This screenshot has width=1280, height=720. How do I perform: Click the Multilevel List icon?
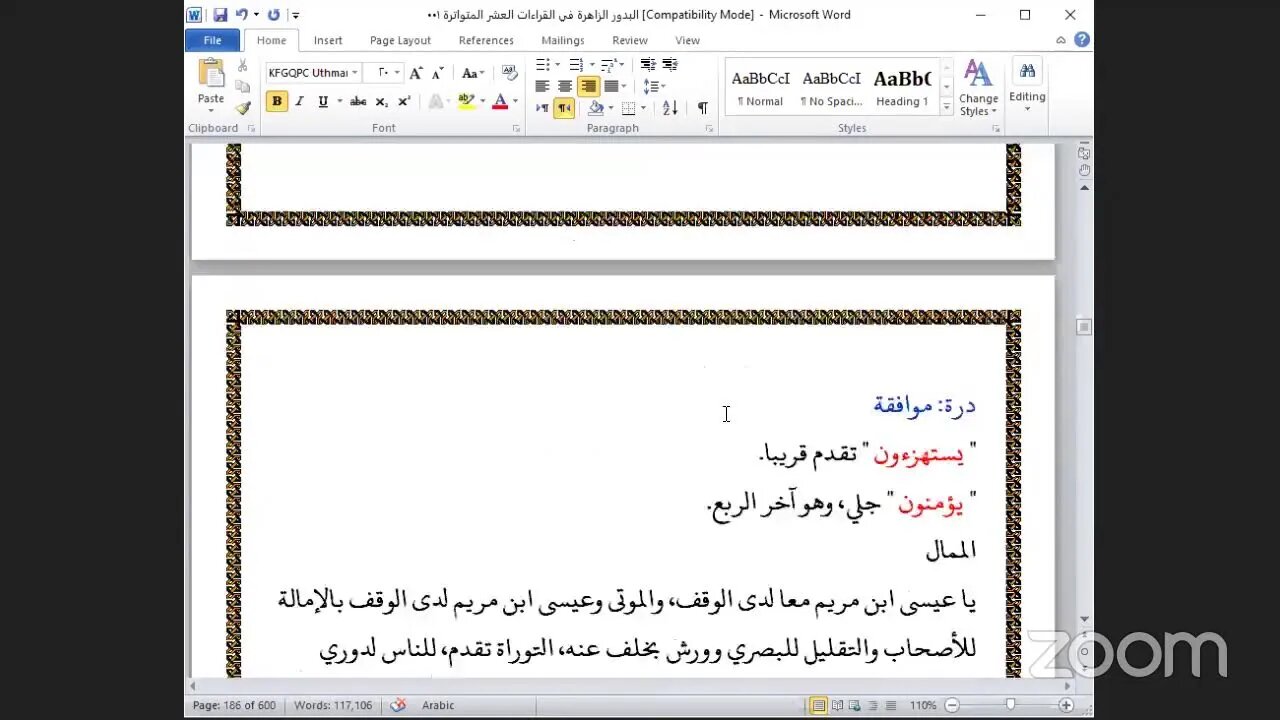click(x=609, y=65)
